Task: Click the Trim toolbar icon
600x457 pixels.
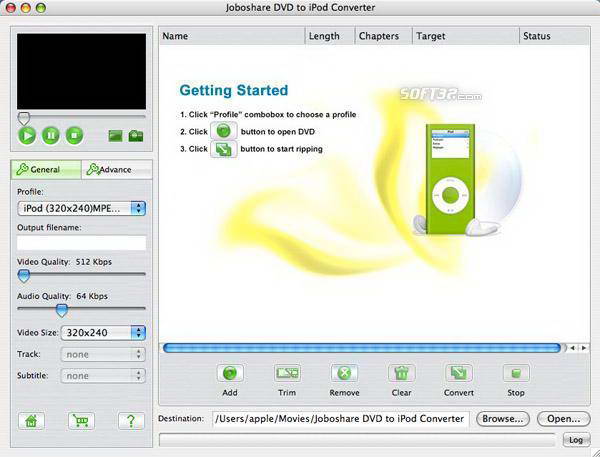Action: click(287, 373)
